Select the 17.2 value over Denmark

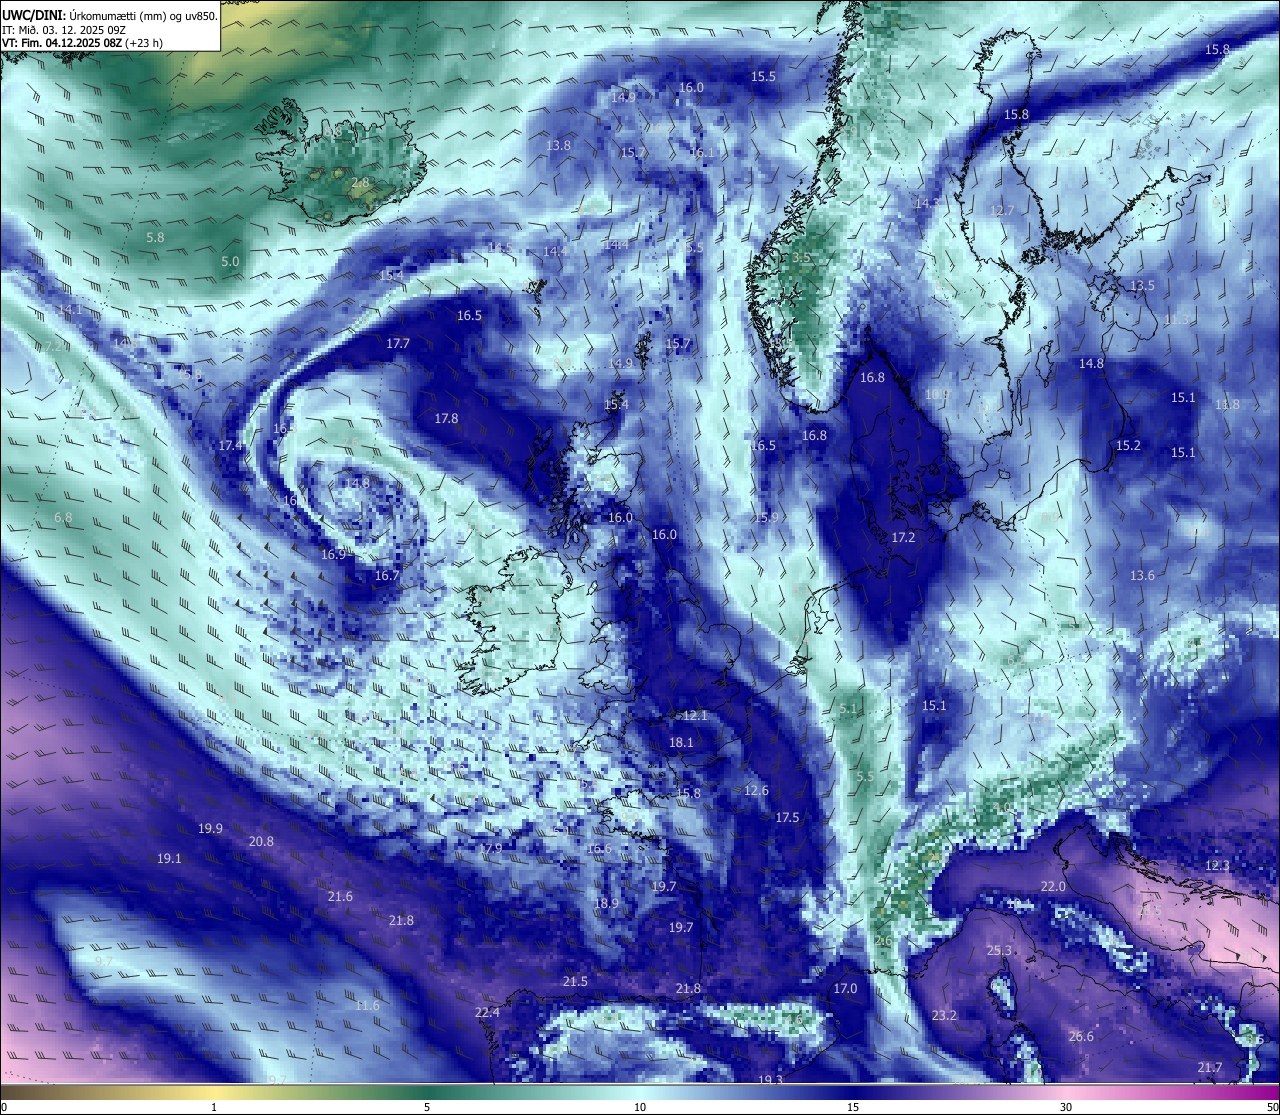pos(903,538)
